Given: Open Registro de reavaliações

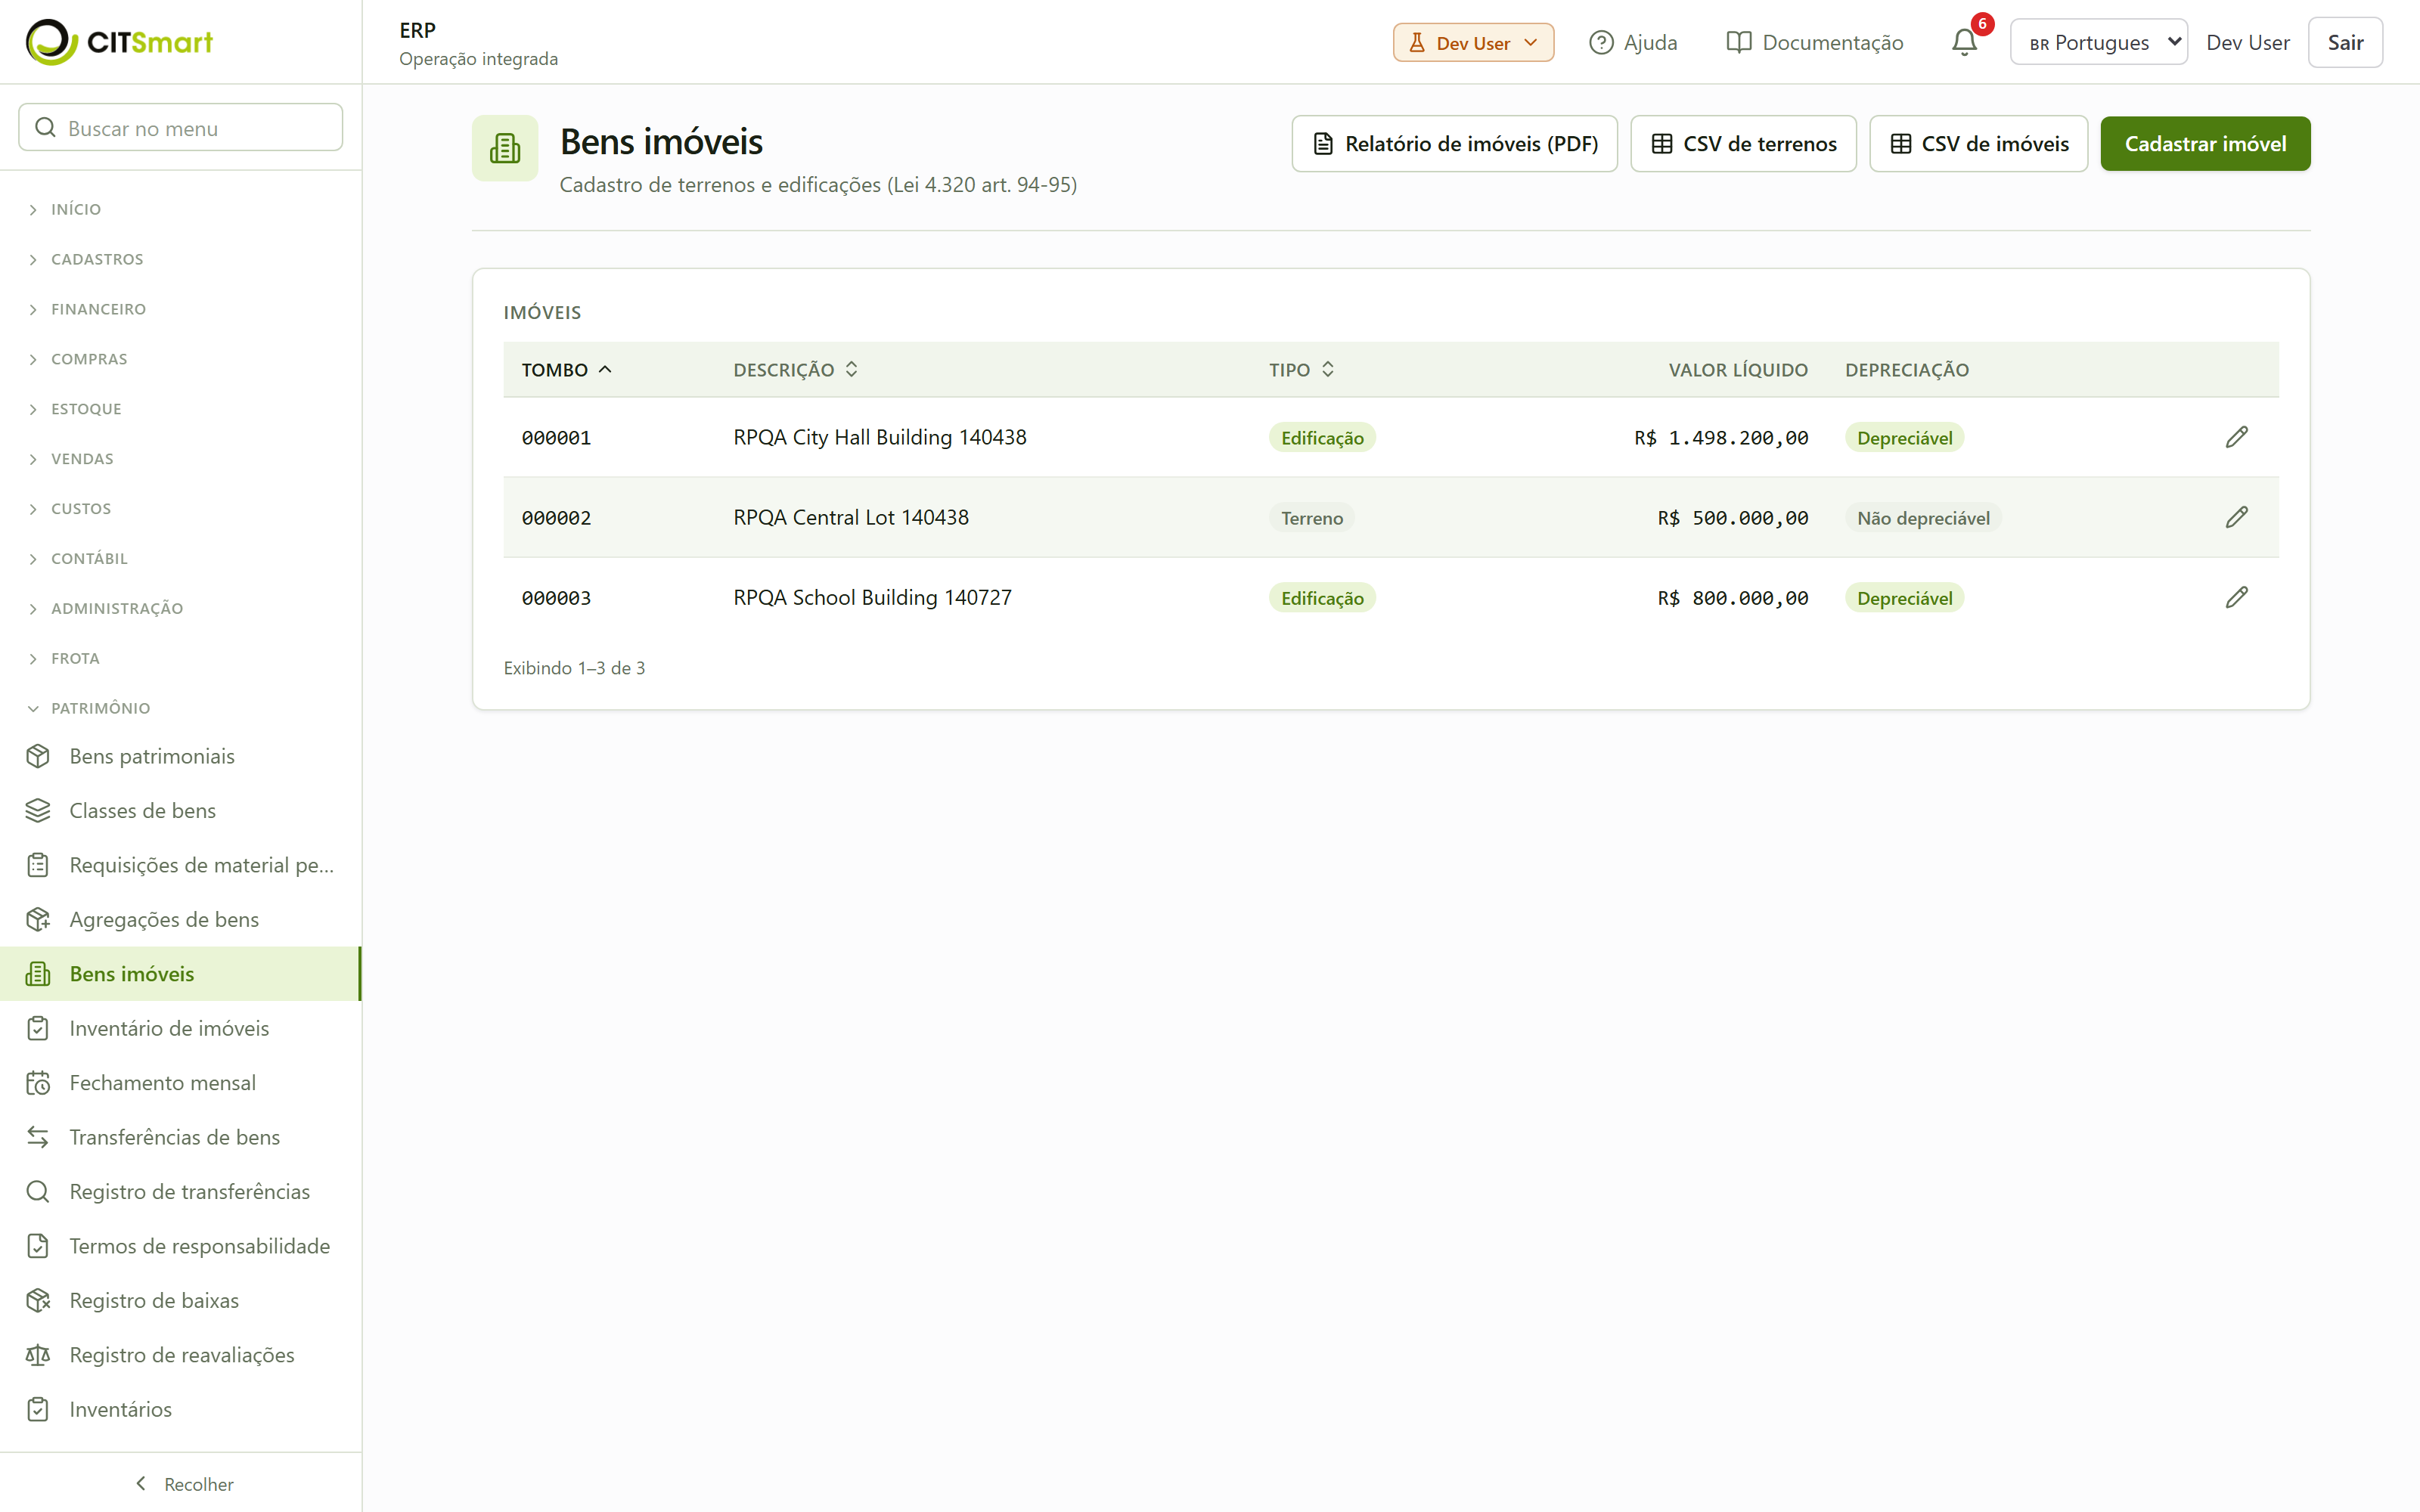Looking at the screenshot, I should click(x=181, y=1355).
